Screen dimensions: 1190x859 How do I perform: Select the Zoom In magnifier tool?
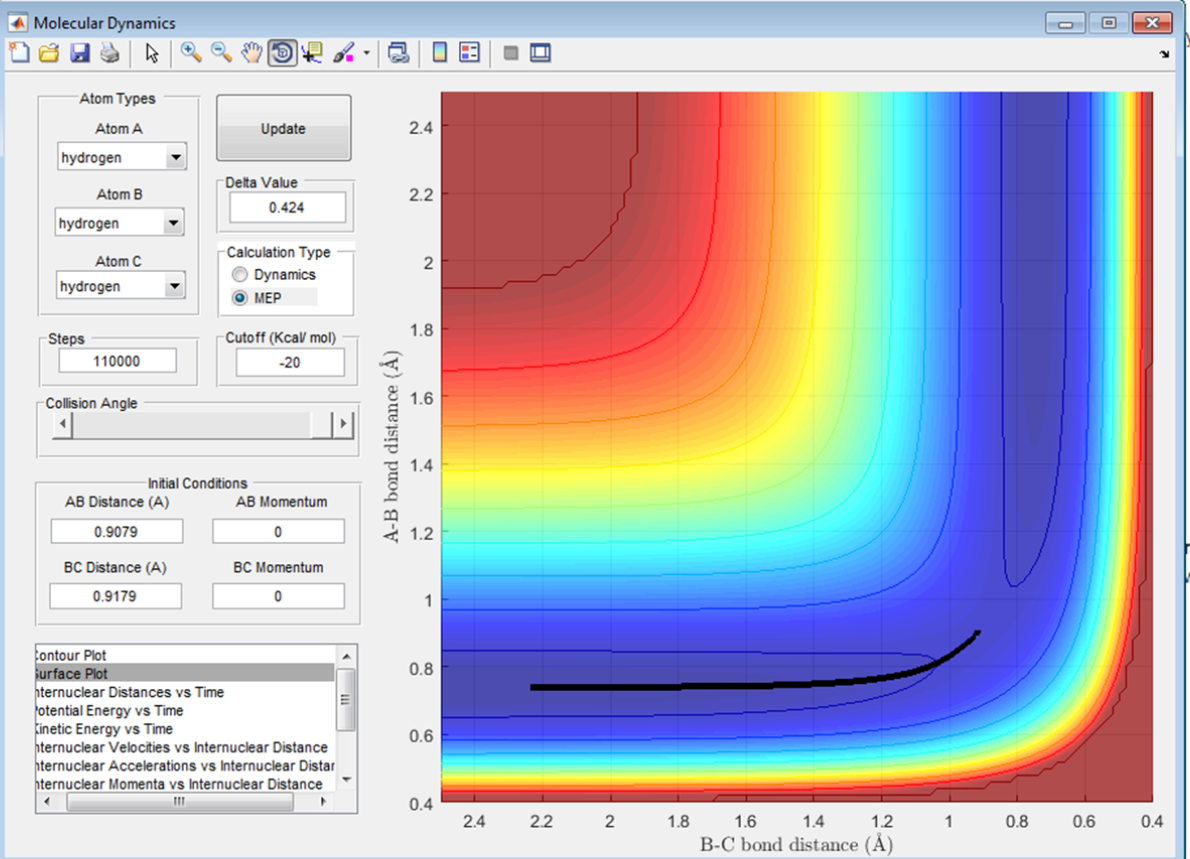191,53
